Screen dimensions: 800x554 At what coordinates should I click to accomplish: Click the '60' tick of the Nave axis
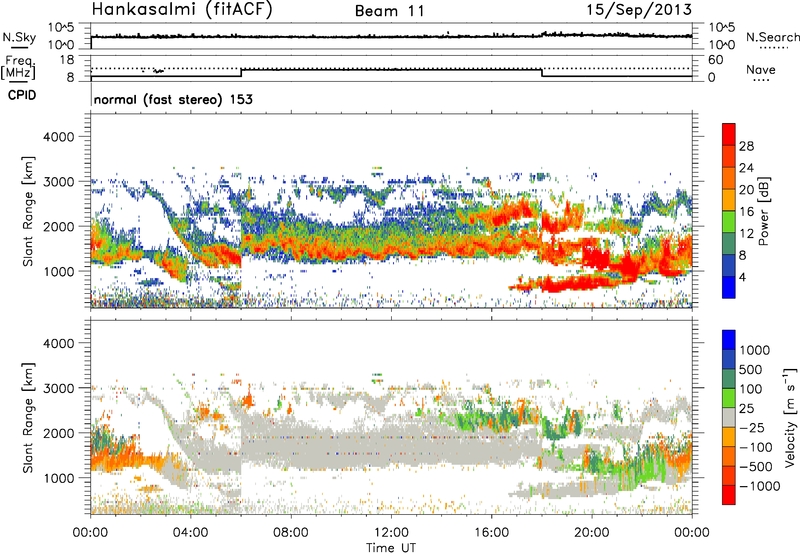click(715, 60)
